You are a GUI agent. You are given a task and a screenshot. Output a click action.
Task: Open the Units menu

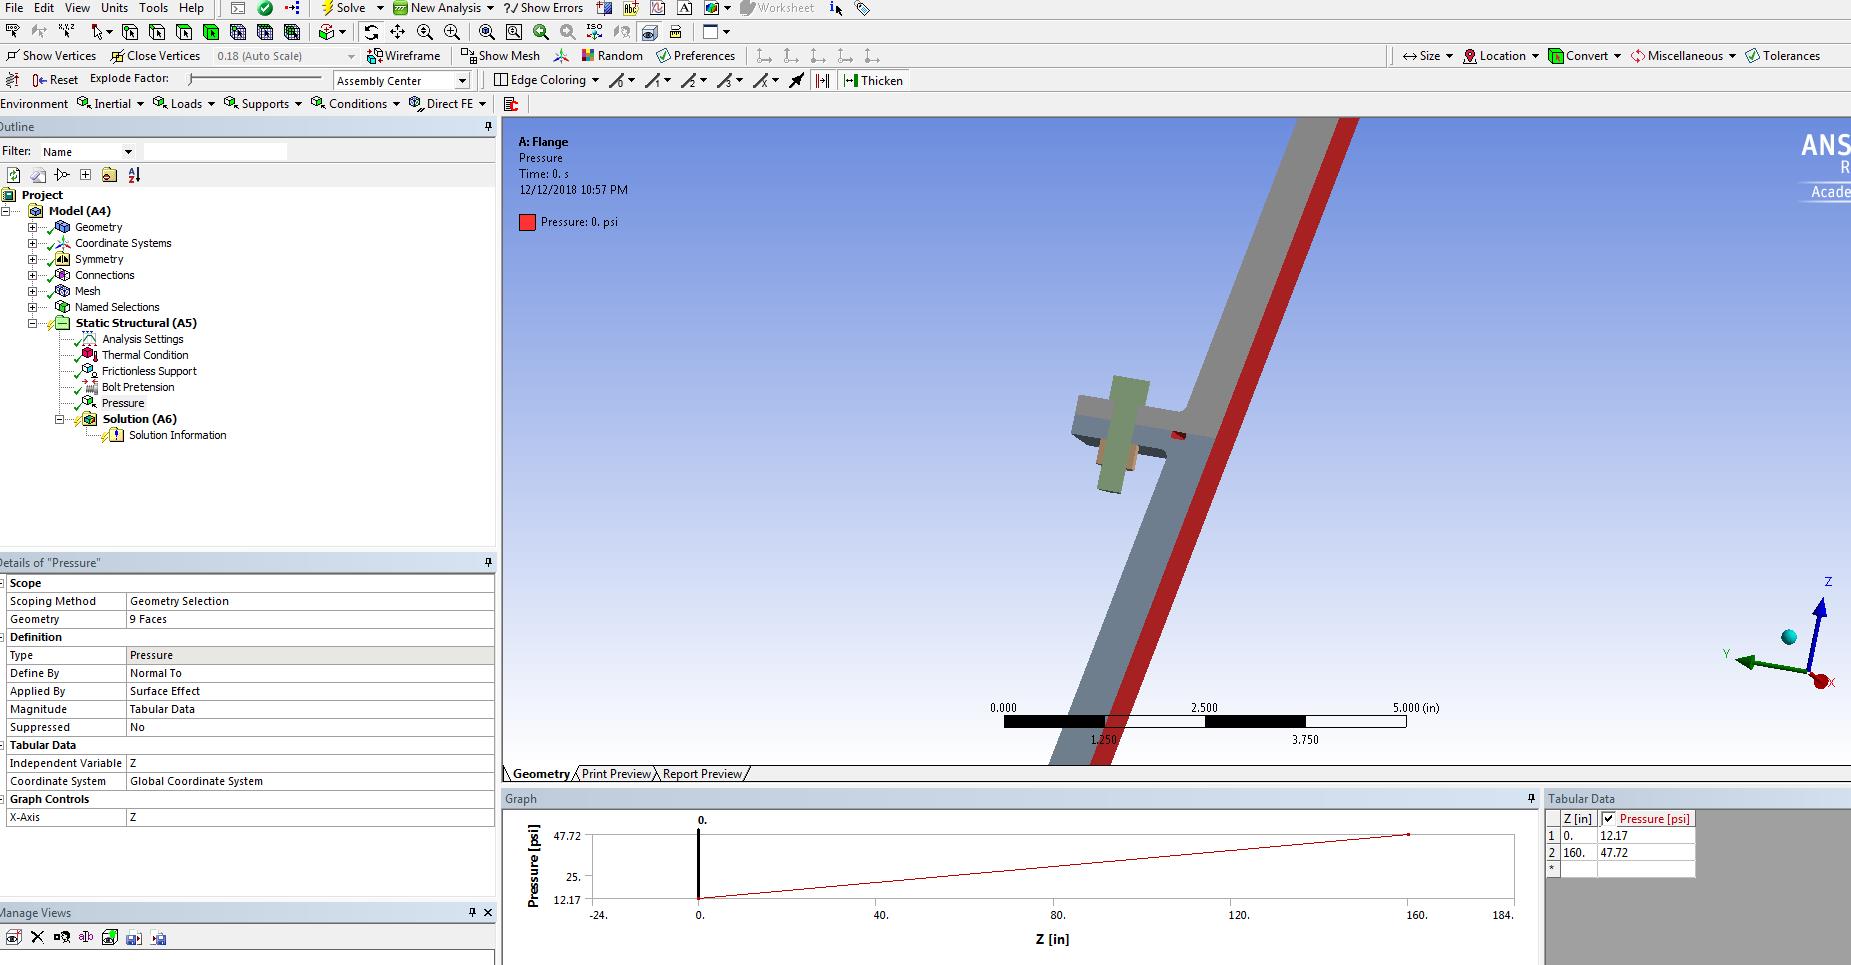[115, 7]
